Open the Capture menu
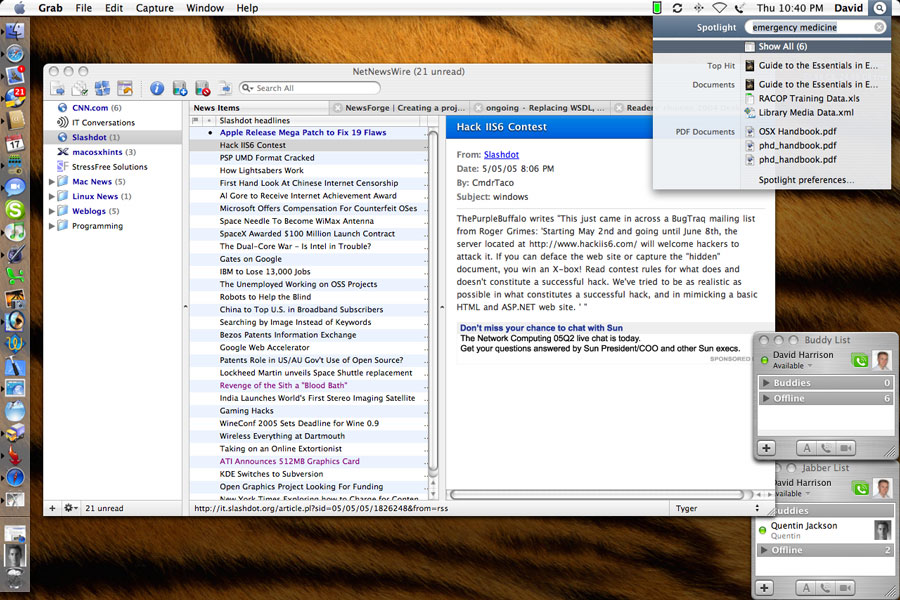Viewport: 900px width, 600px height. [x=154, y=8]
